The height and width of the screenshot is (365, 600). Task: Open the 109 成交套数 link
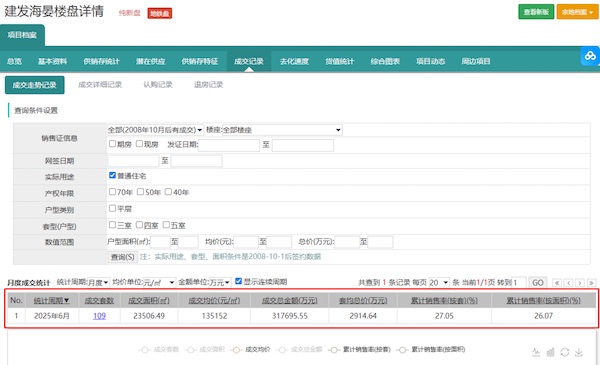click(x=99, y=316)
